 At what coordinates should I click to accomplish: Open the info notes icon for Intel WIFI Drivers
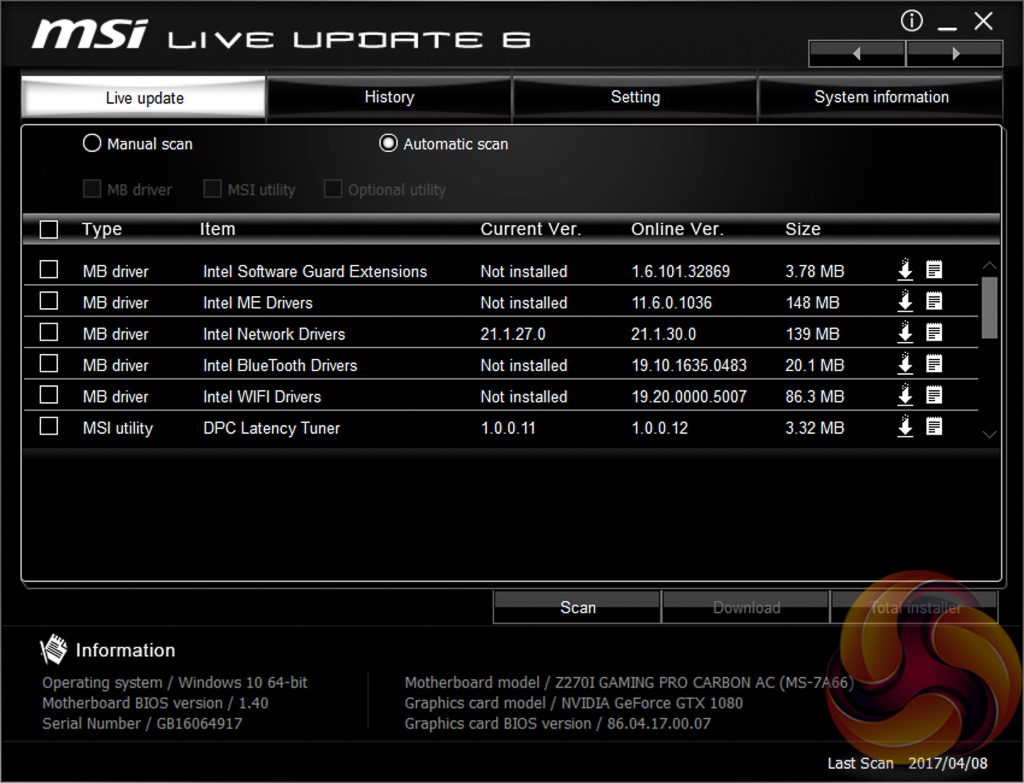click(x=934, y=395)
